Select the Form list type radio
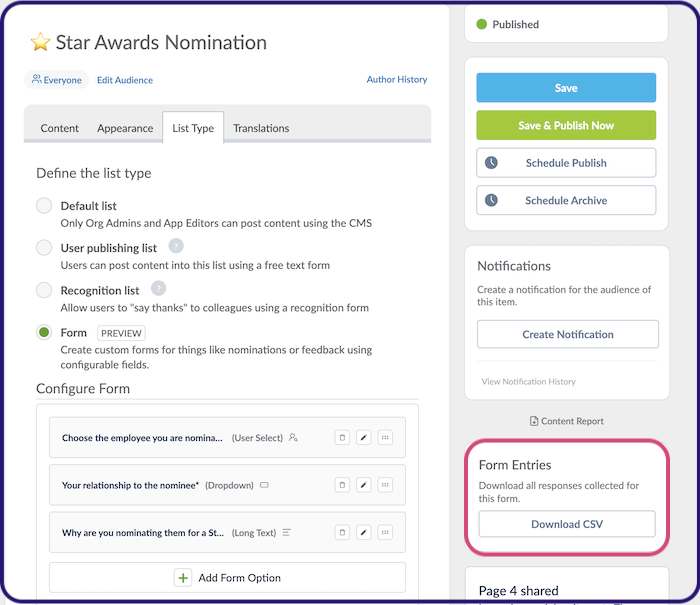This screenshot has width=700, height=605. tap(44, 332)
